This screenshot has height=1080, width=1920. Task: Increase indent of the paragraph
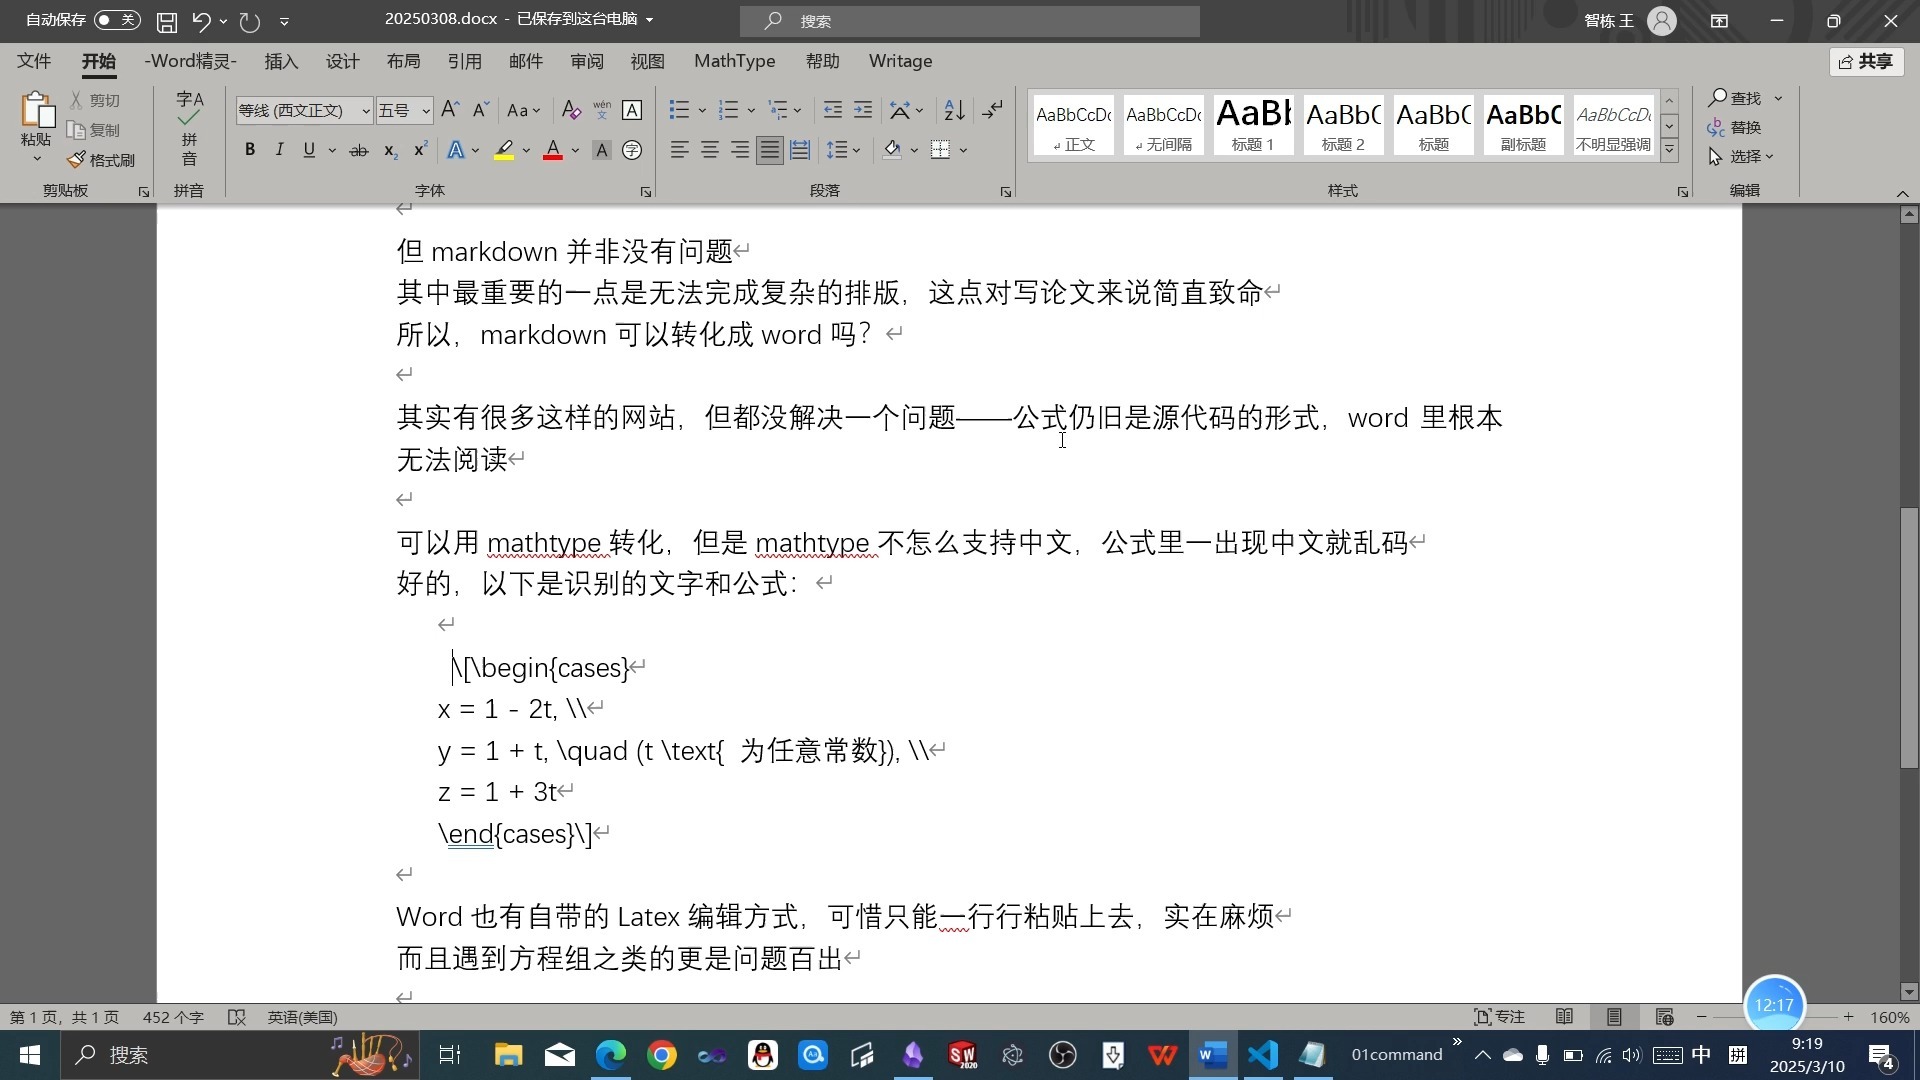point(863,110)
